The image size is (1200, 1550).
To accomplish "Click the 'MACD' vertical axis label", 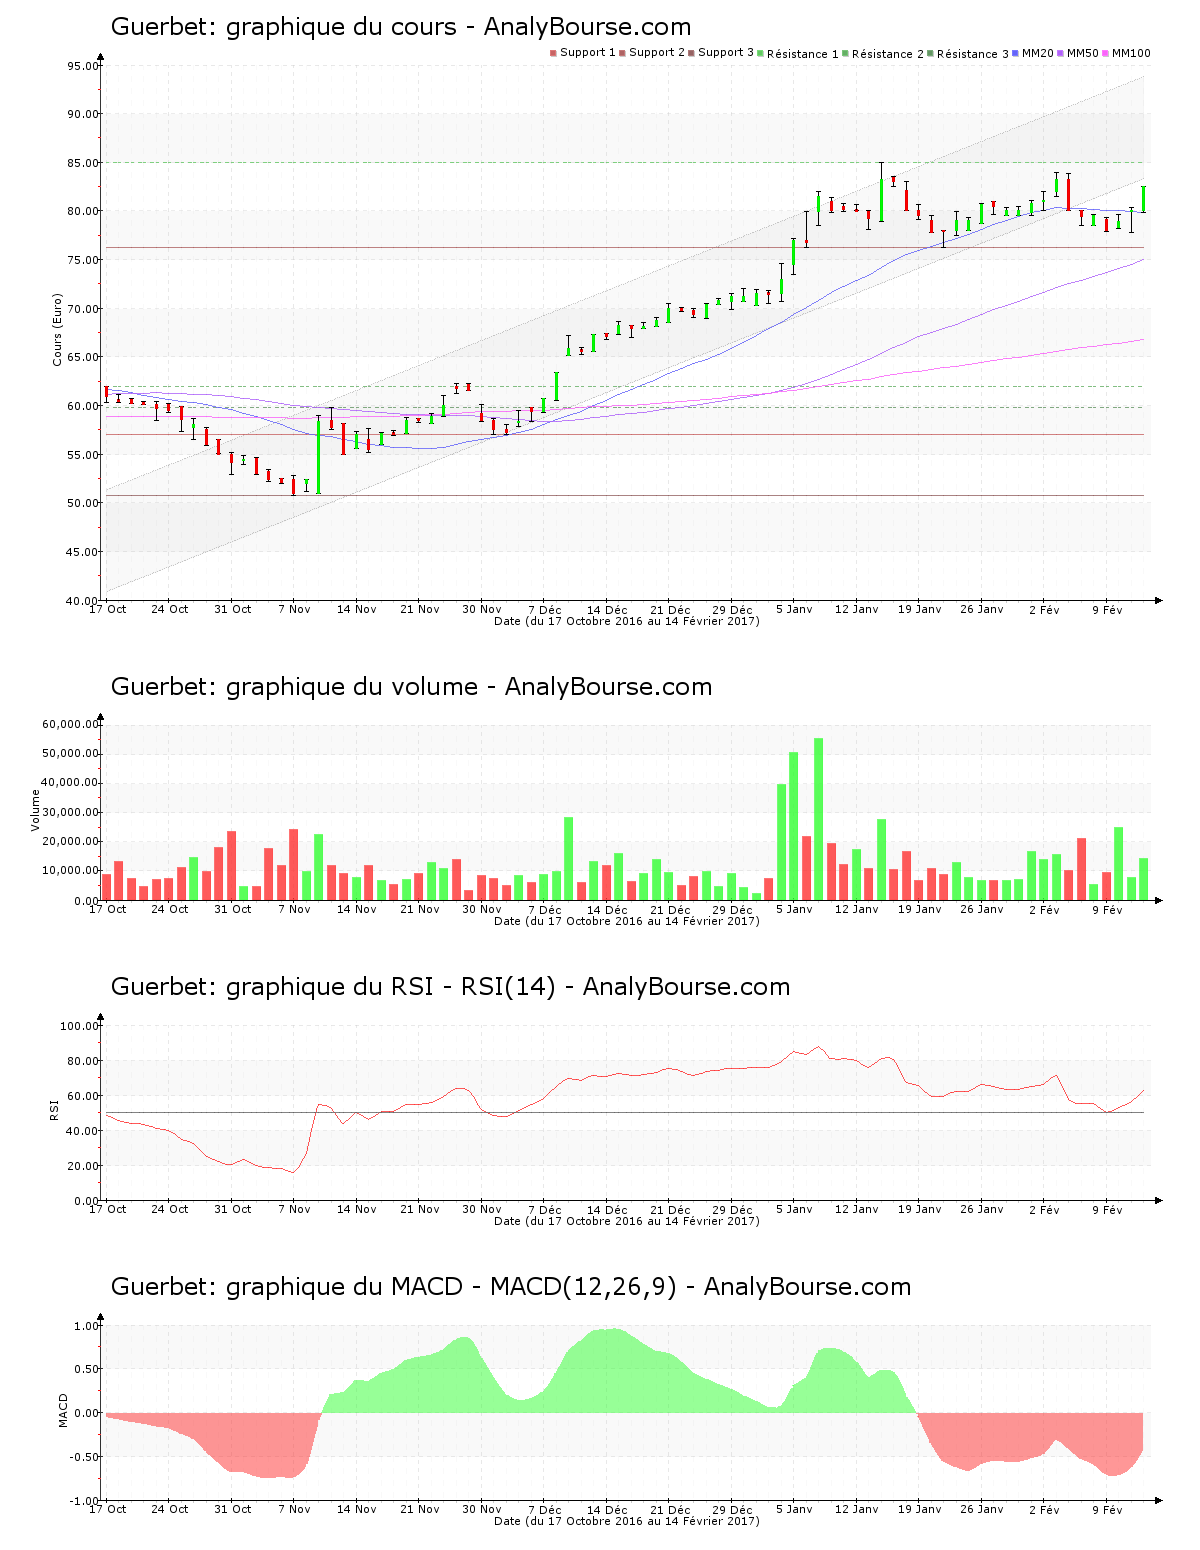I will 63,1410.
